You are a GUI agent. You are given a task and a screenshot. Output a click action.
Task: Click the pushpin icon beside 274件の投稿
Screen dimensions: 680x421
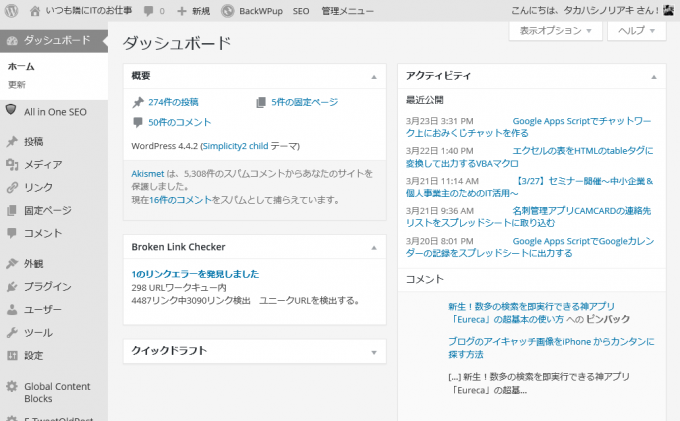pos(138,102)
